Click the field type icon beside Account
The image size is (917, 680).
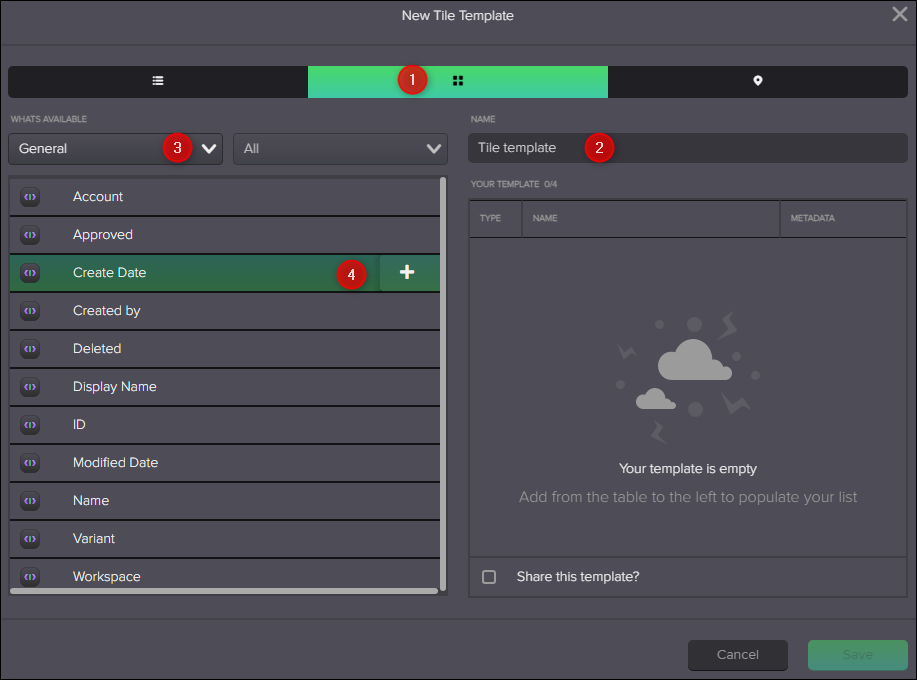29,196
